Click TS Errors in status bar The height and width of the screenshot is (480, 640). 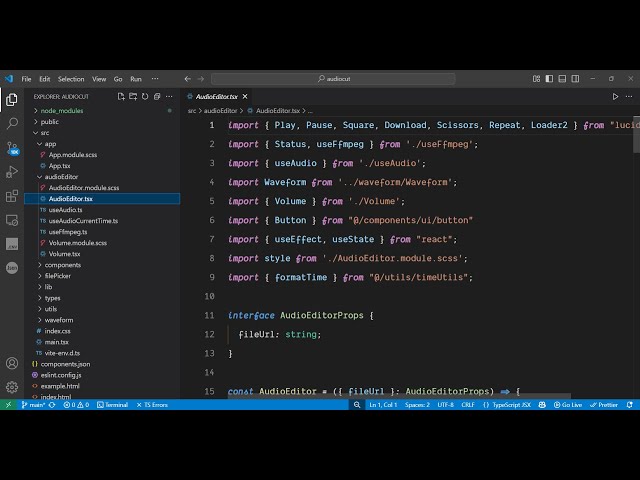coord(152,405)
